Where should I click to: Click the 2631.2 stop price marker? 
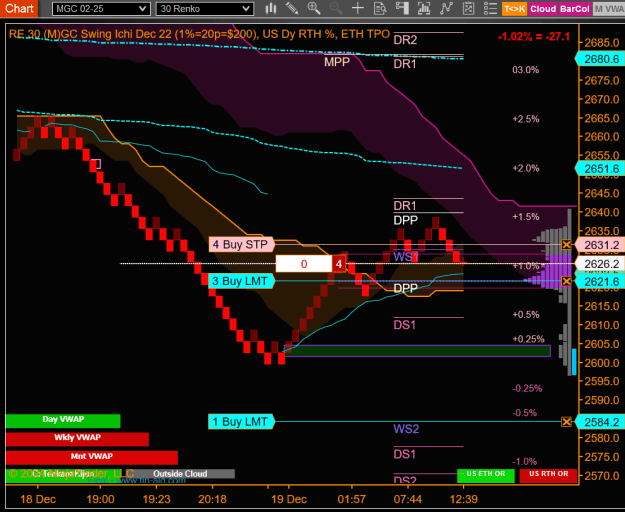coord(599,245)
